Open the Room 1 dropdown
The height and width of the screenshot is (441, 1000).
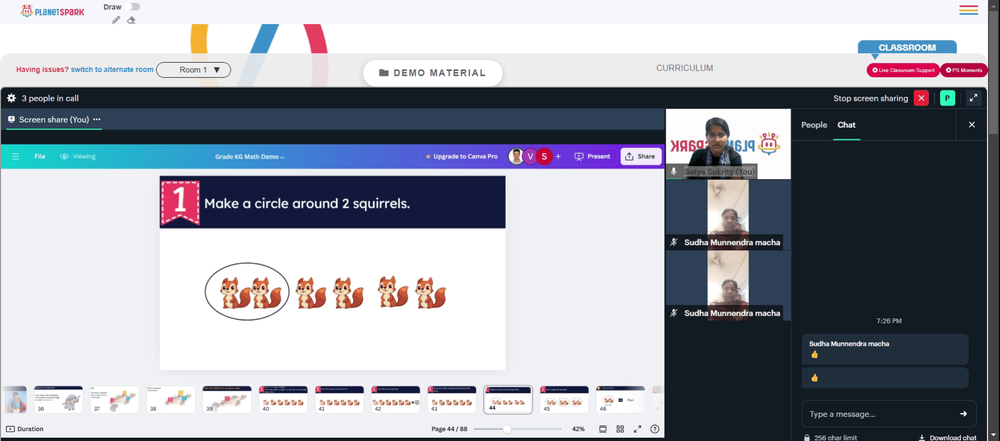click(x=193, y=70)
